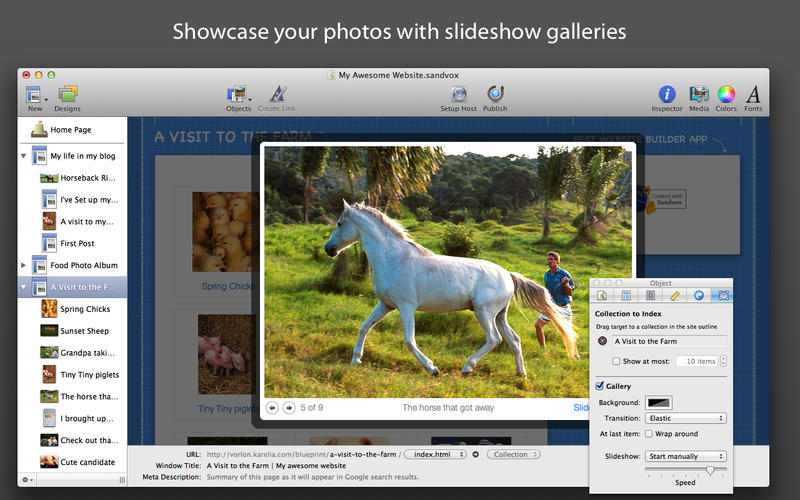Open Slideshow dropdown showing Start manually

tap(685, 456)
